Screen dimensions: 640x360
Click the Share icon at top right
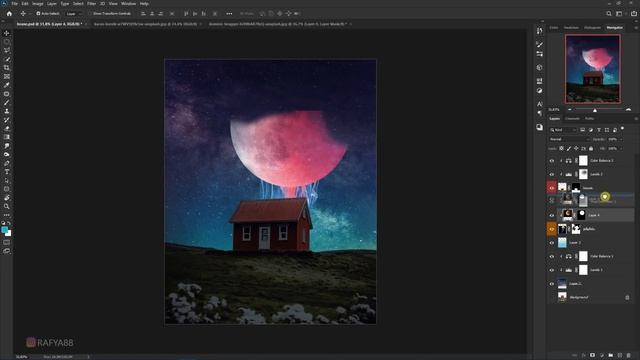(633, 13)
